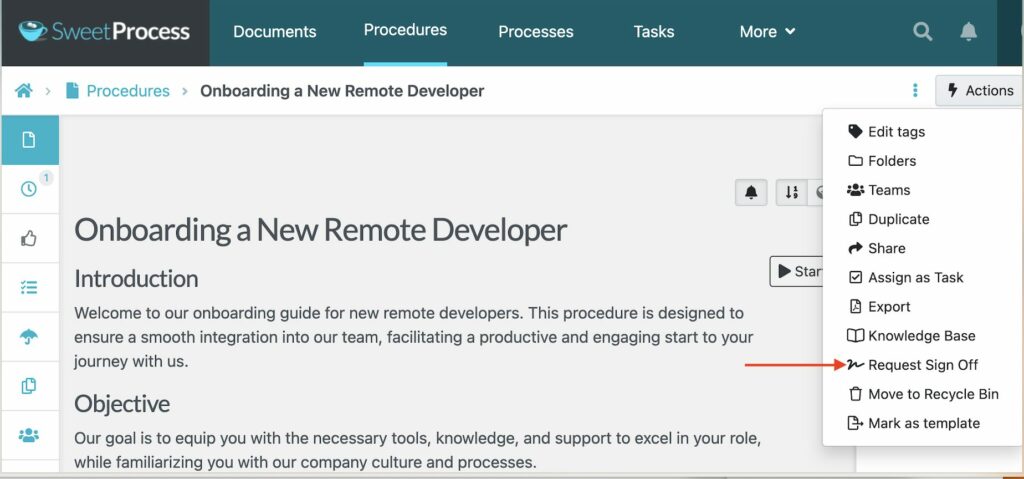The width and height of the screenshot is (1024, 479).
Task: Open the checklist tasks icon in sidebar
Action: 29,287
